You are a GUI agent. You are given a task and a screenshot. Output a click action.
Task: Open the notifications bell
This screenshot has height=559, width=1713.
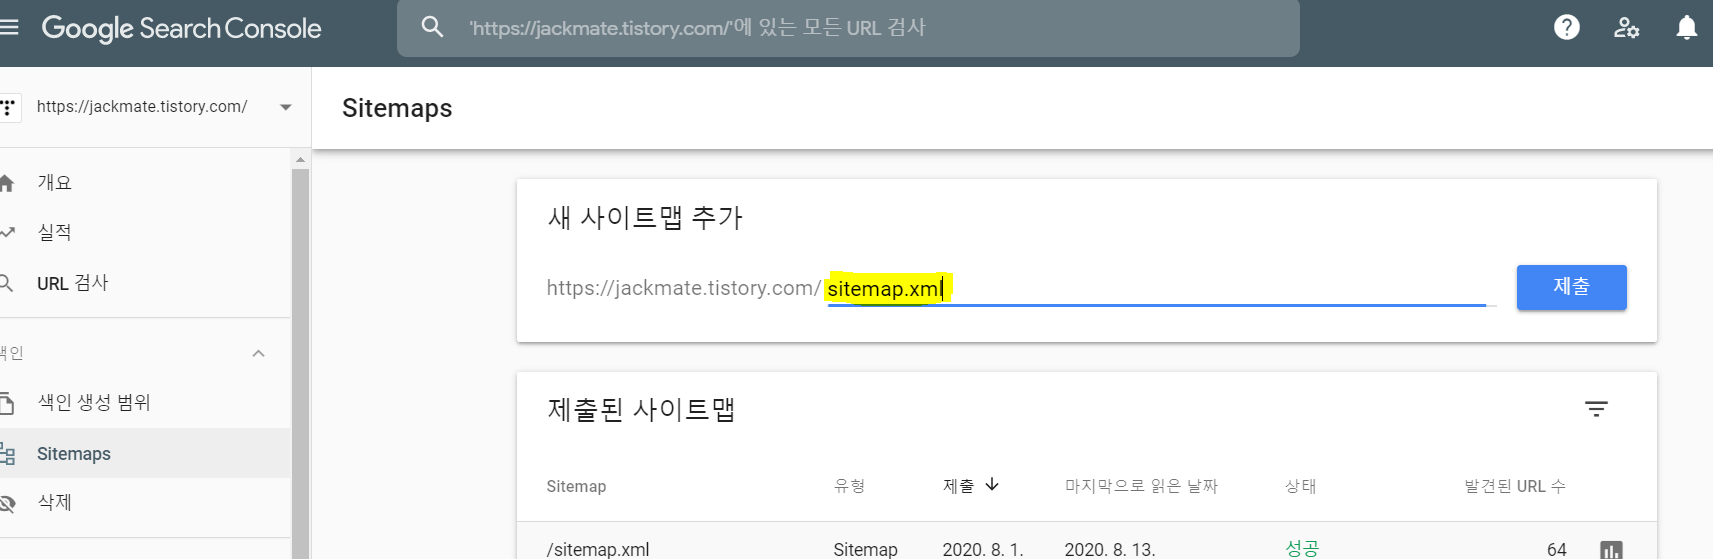coord(1687,27)
